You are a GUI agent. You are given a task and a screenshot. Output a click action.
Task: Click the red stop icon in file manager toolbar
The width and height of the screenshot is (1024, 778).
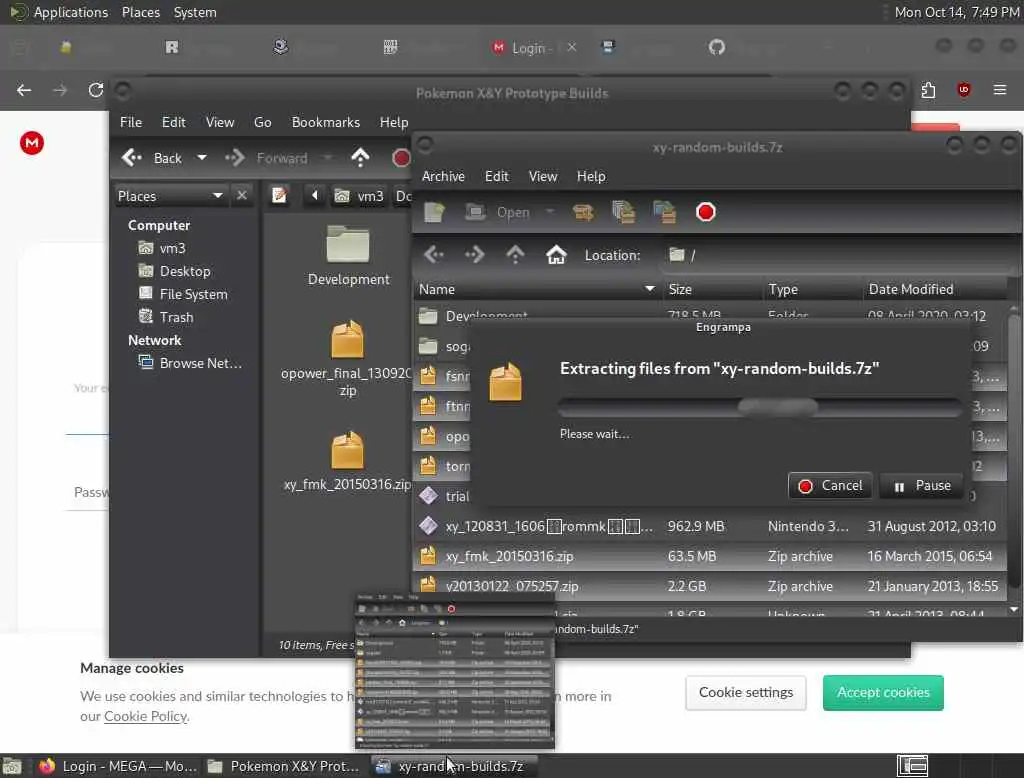pyautogui.click(x=400, y=157)
